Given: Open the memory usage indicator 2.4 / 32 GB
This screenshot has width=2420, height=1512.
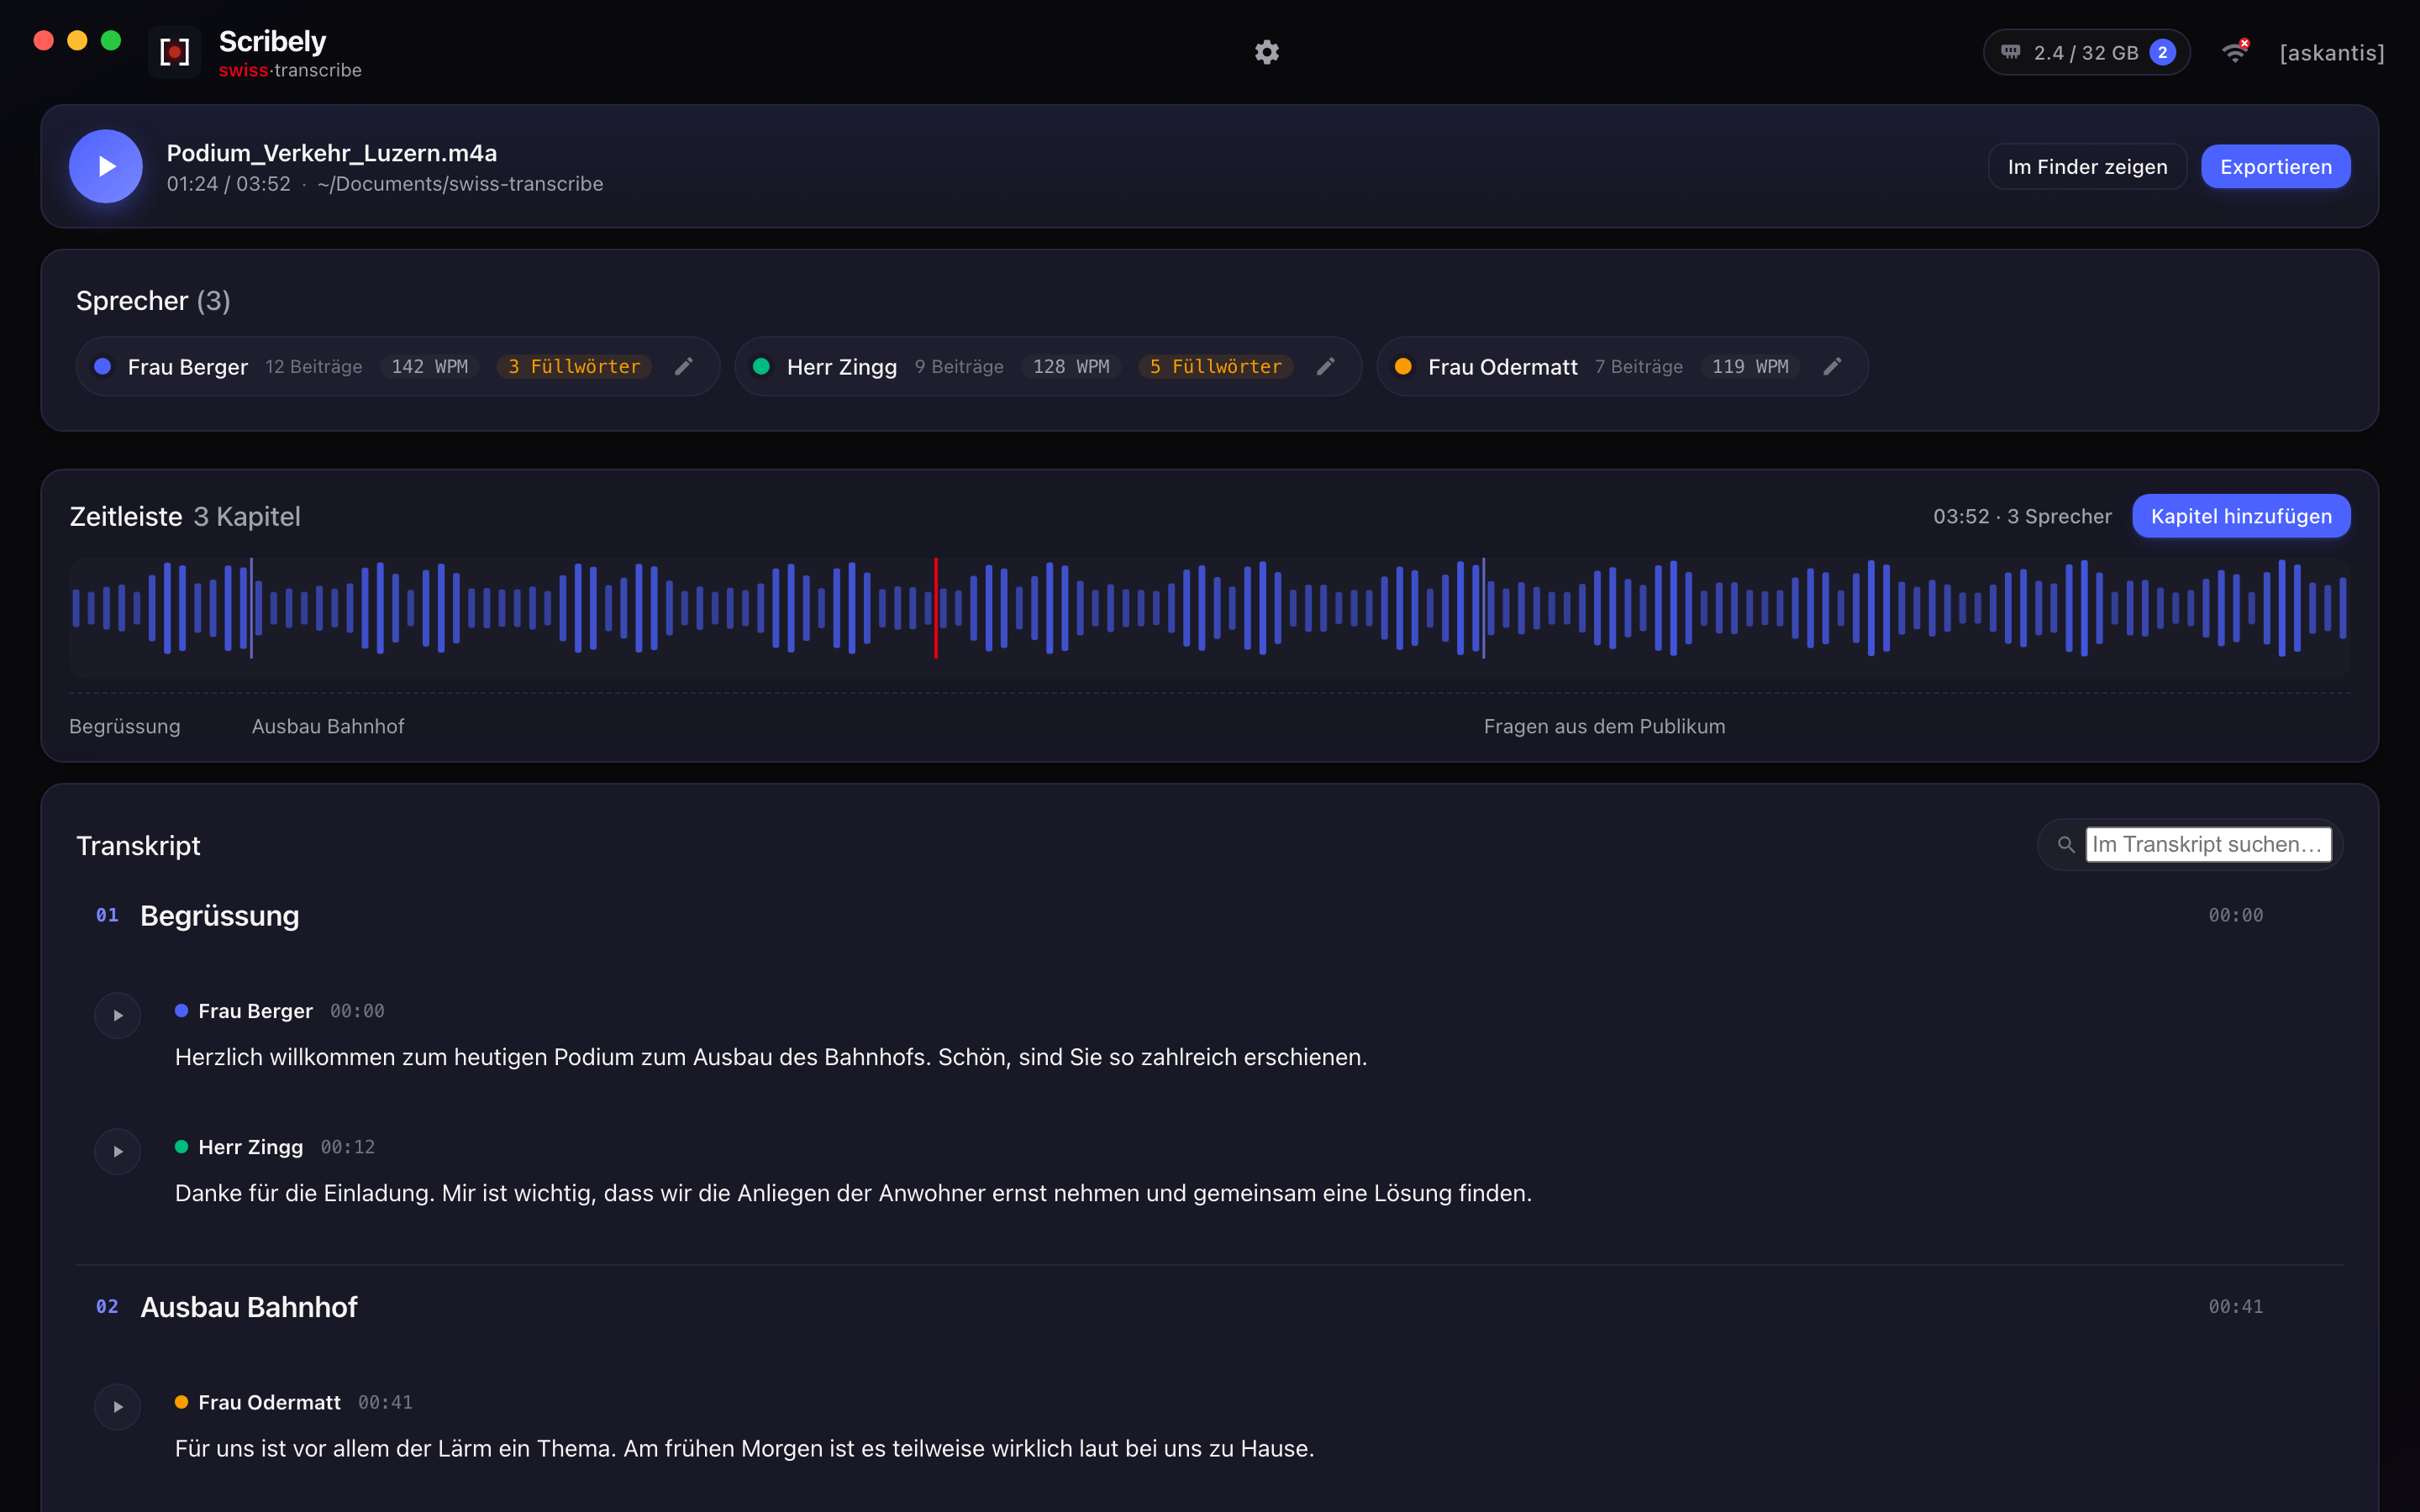Looking at the screenshot, I should (2086, 52).
